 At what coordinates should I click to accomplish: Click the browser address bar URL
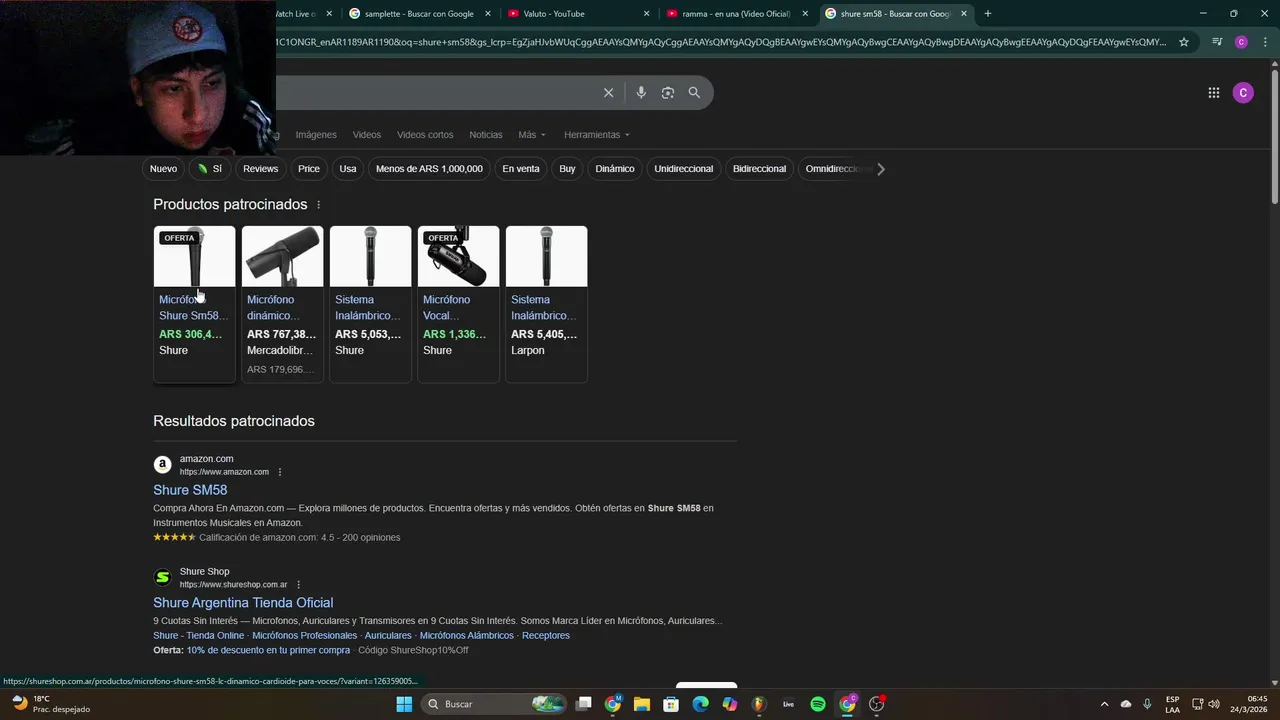coord(720,42)
